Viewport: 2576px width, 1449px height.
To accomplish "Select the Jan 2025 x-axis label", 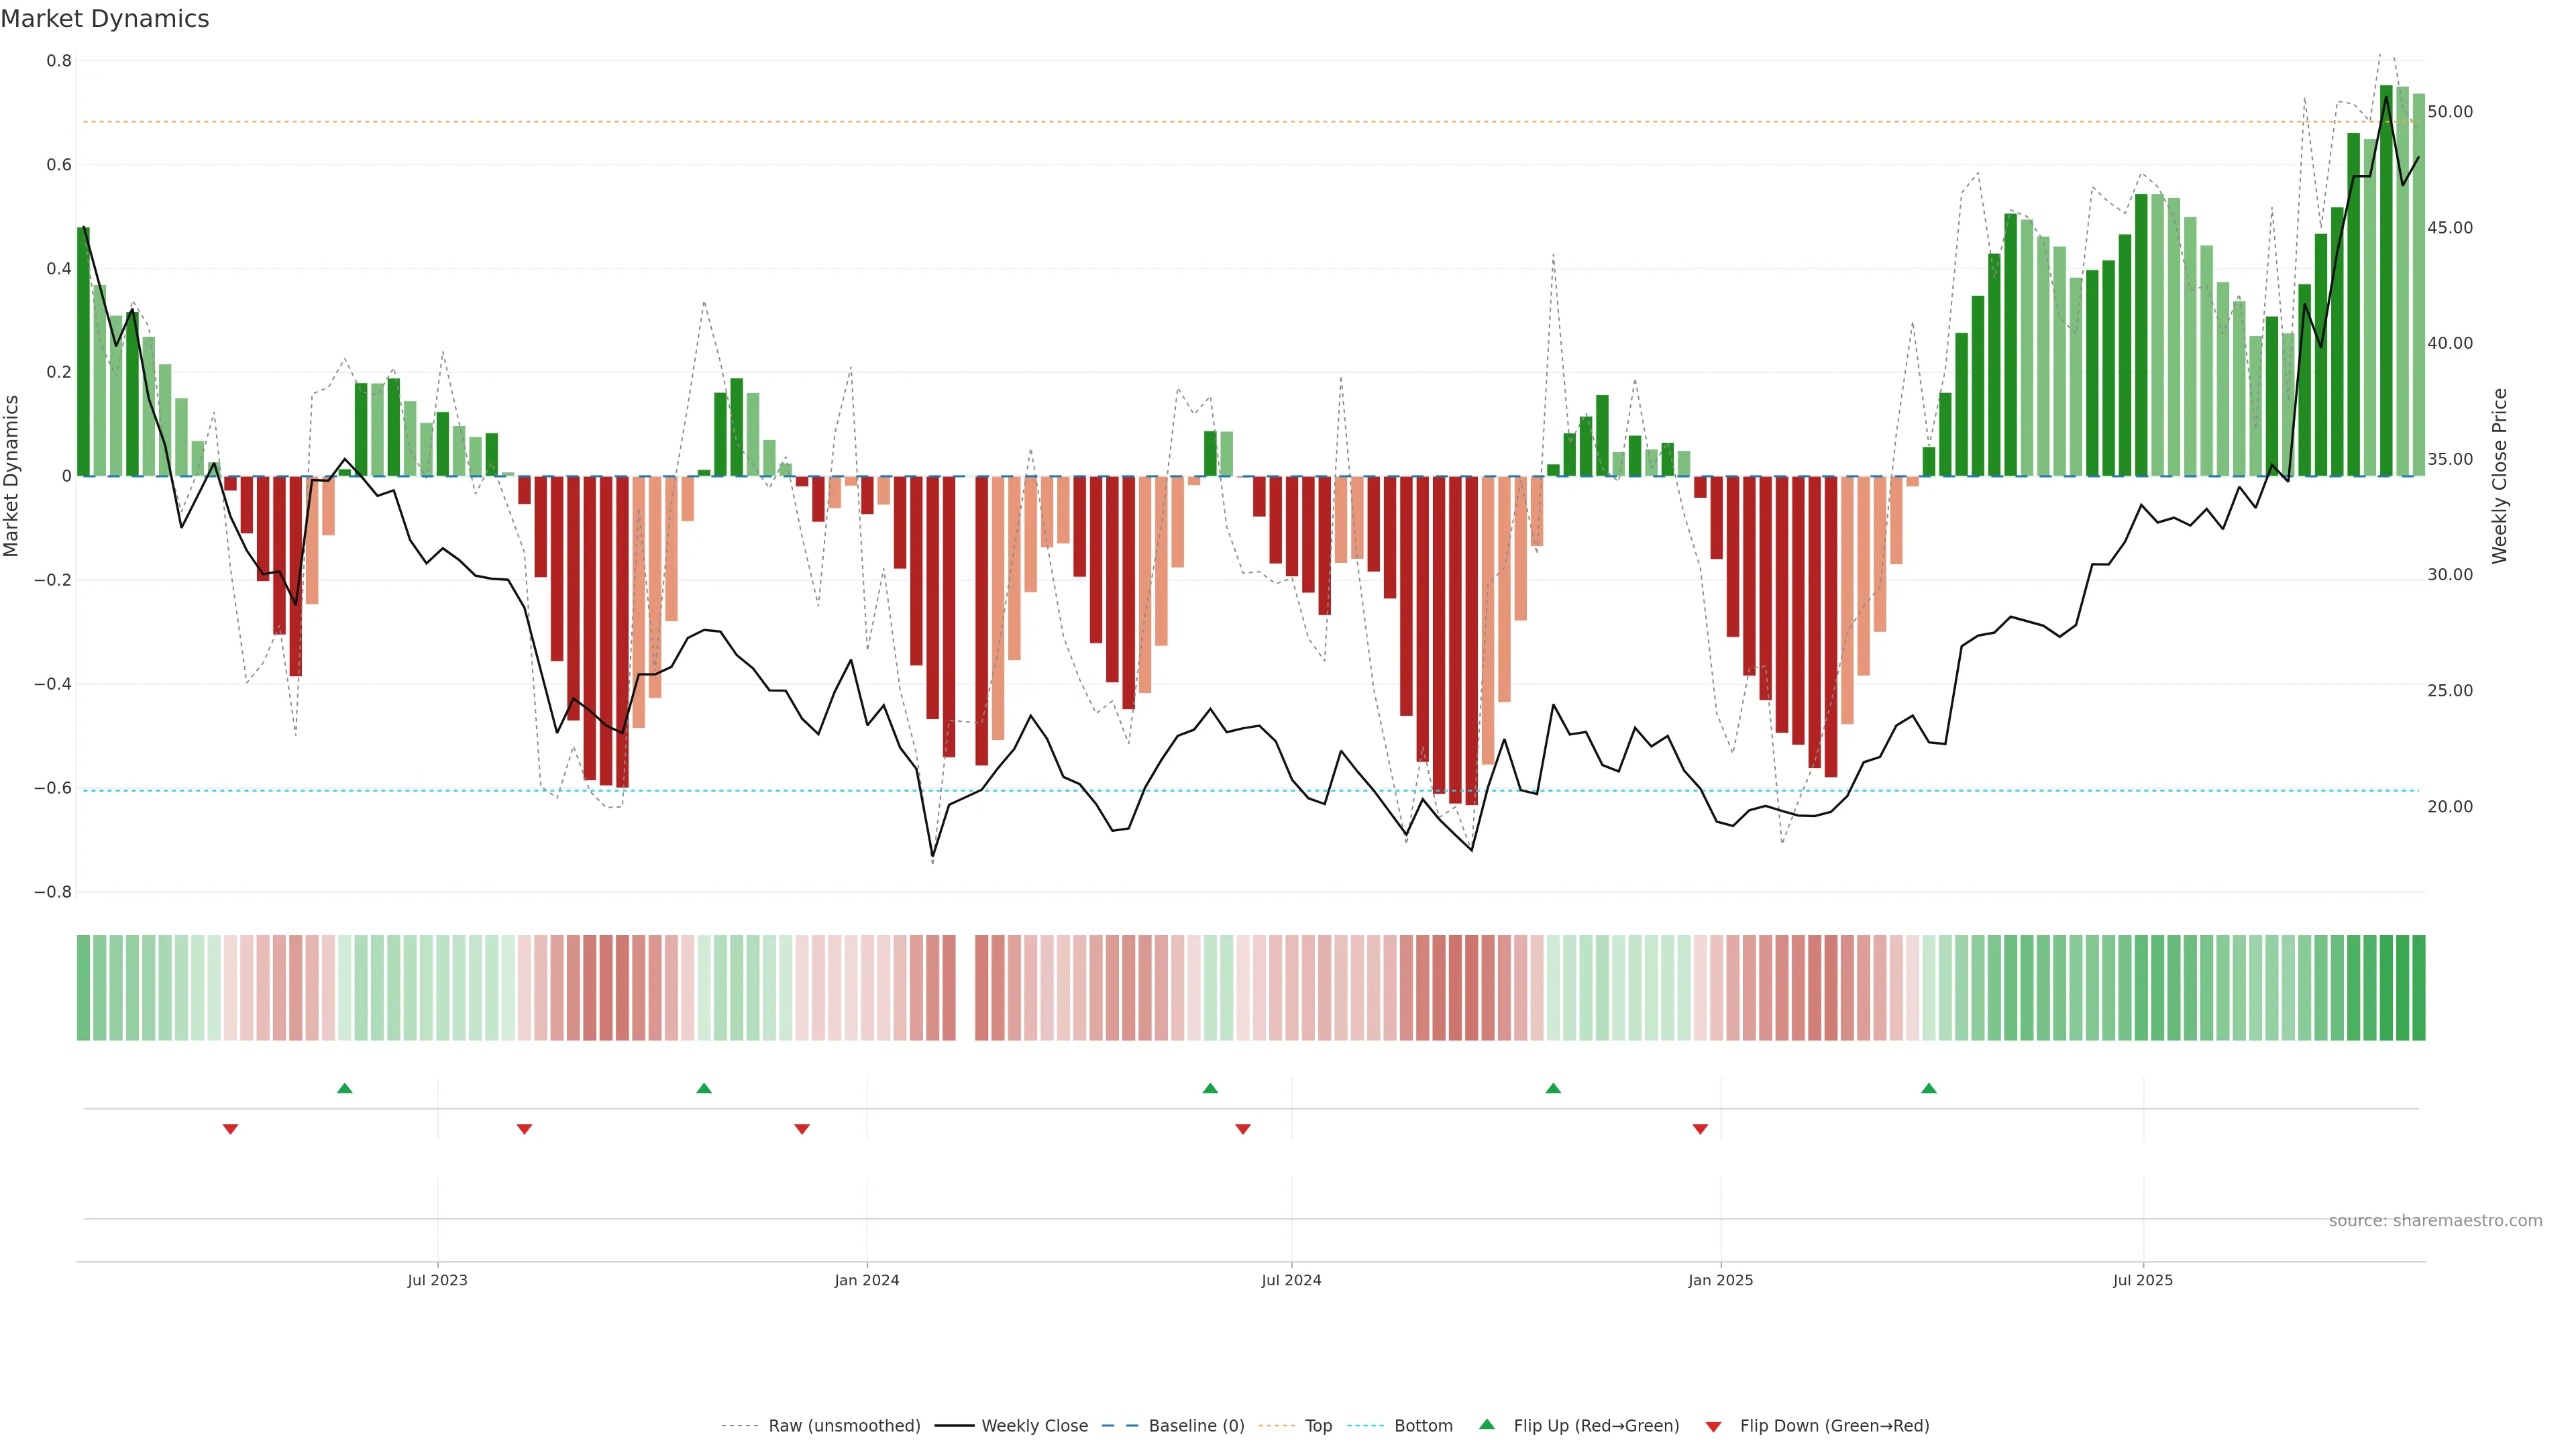I will [x=1720, y=1280].
